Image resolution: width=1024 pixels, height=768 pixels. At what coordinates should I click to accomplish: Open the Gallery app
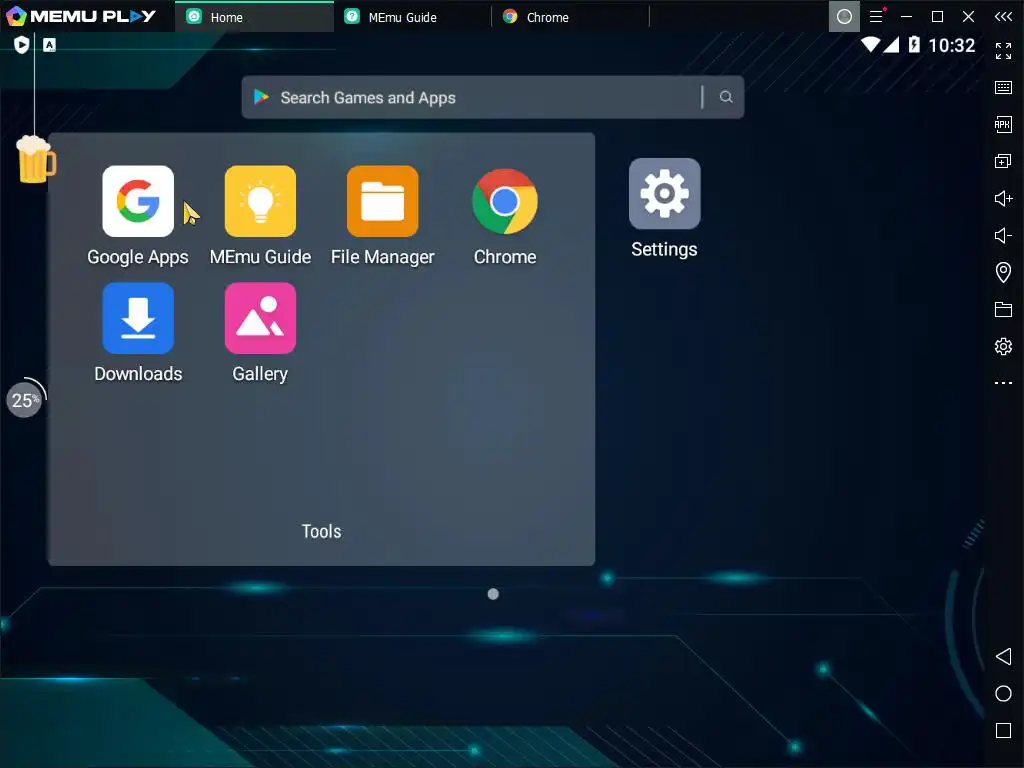[x=260, y=318]
